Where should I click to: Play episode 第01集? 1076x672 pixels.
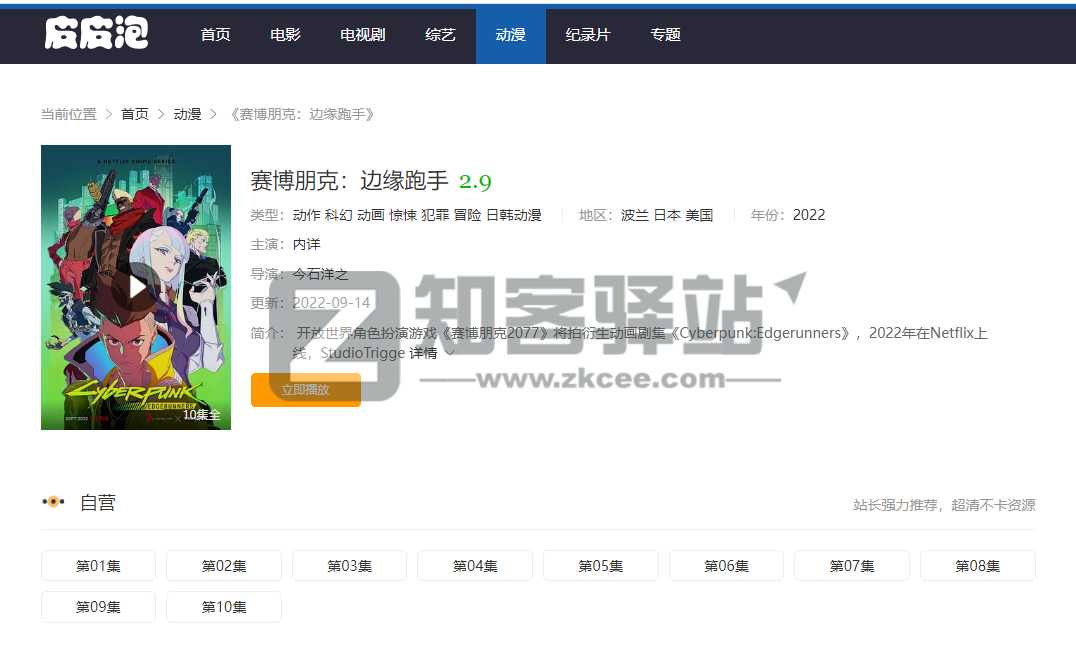coord(98,566)
